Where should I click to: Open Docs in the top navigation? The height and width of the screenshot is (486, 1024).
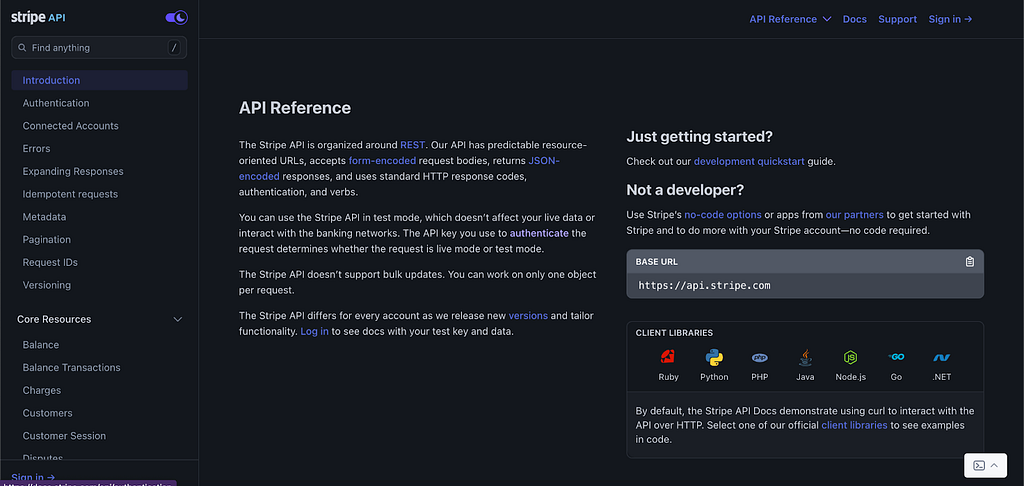pyautogui.click(x=855, y=19)
